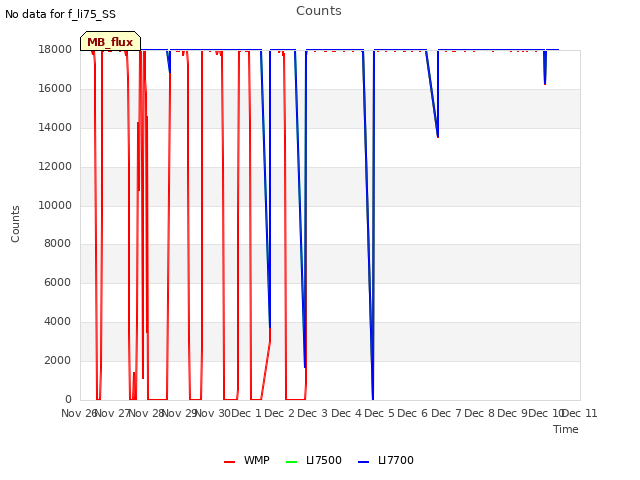Image resolution: width=640 pixels, height=480 pixels.
Task: Click the 12000 y-axis tick label
Action: pos(55,167)
